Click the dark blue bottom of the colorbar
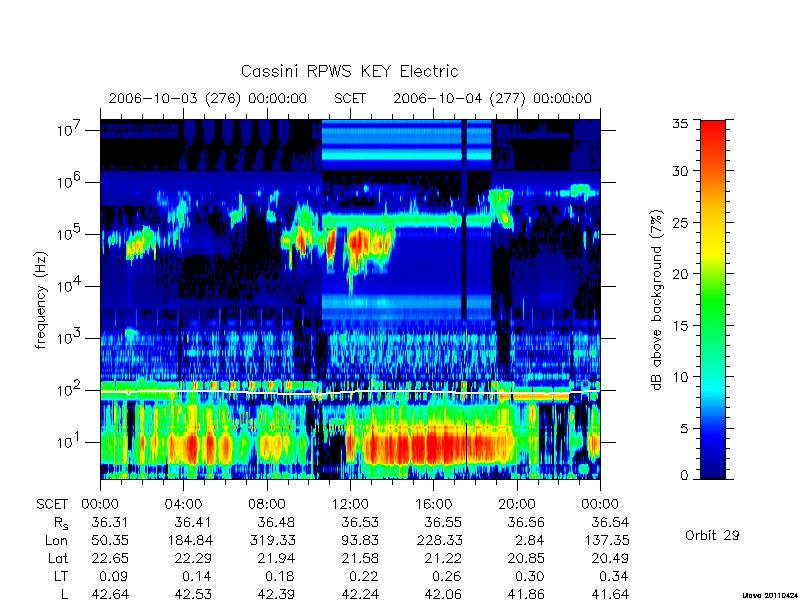 pyautogui.click(x=713, y=472)
